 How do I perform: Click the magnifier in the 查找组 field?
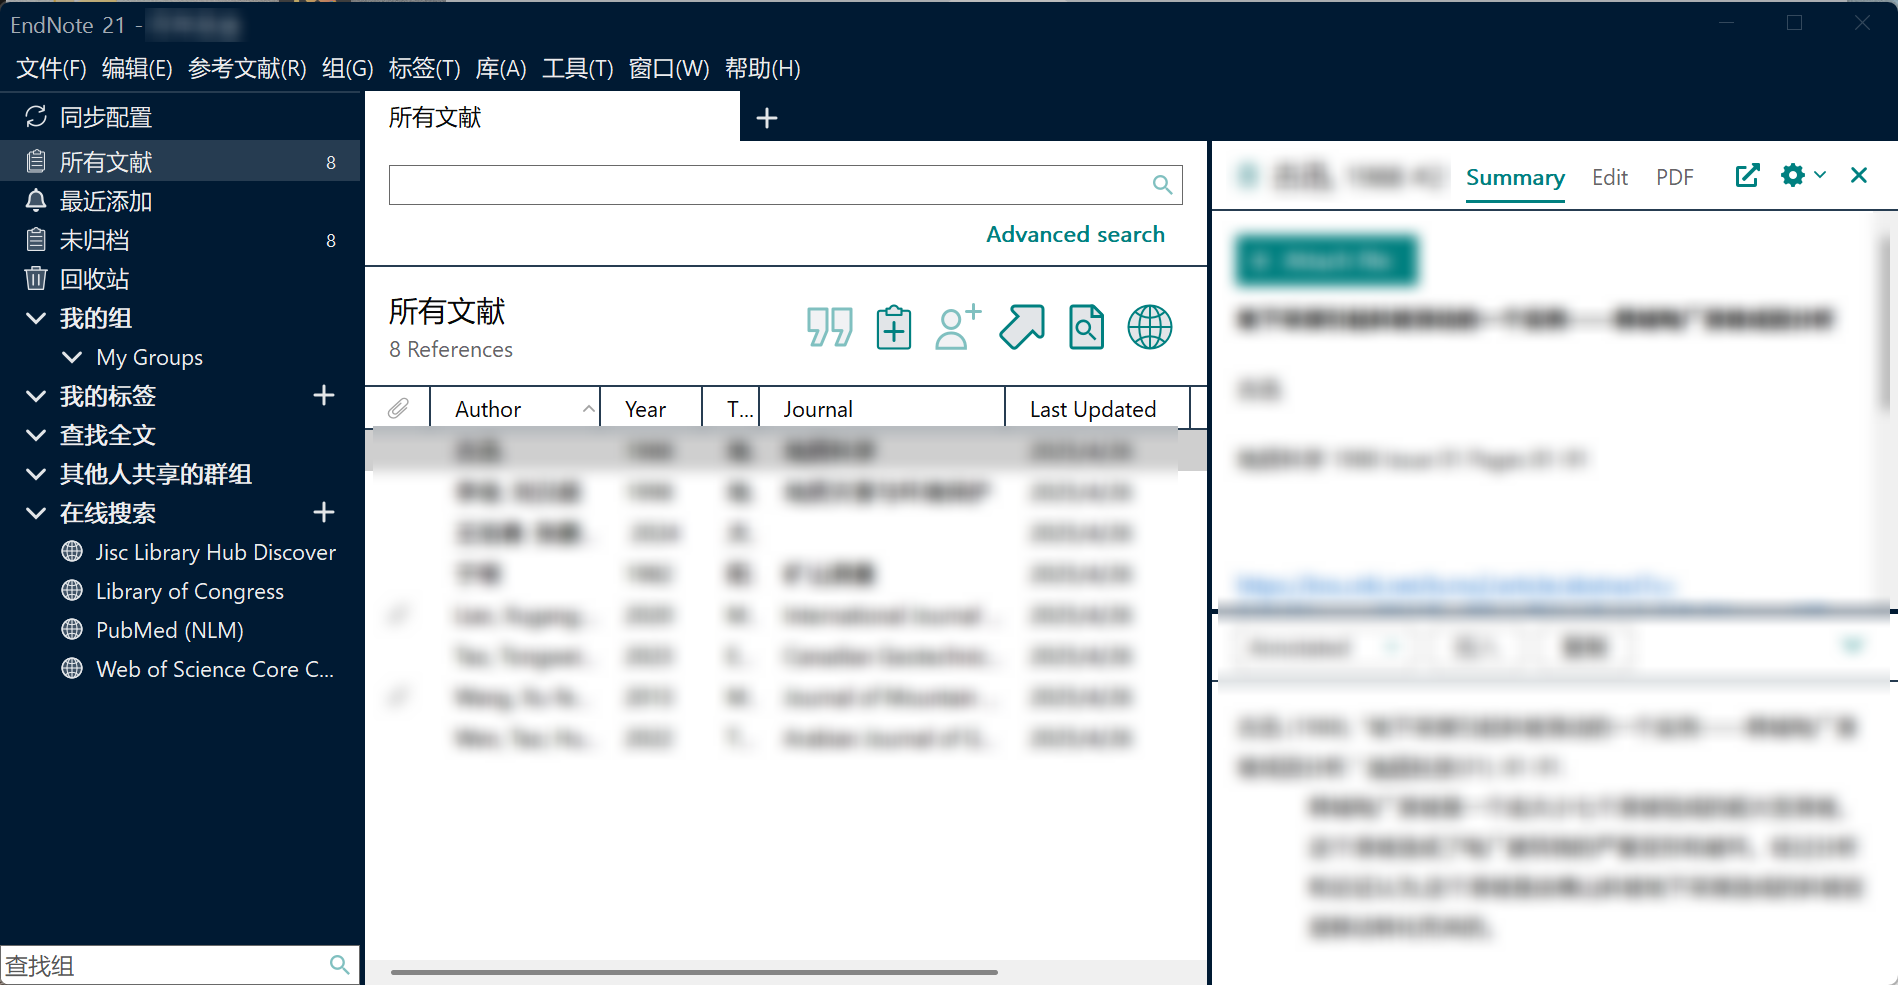(340, 964)
